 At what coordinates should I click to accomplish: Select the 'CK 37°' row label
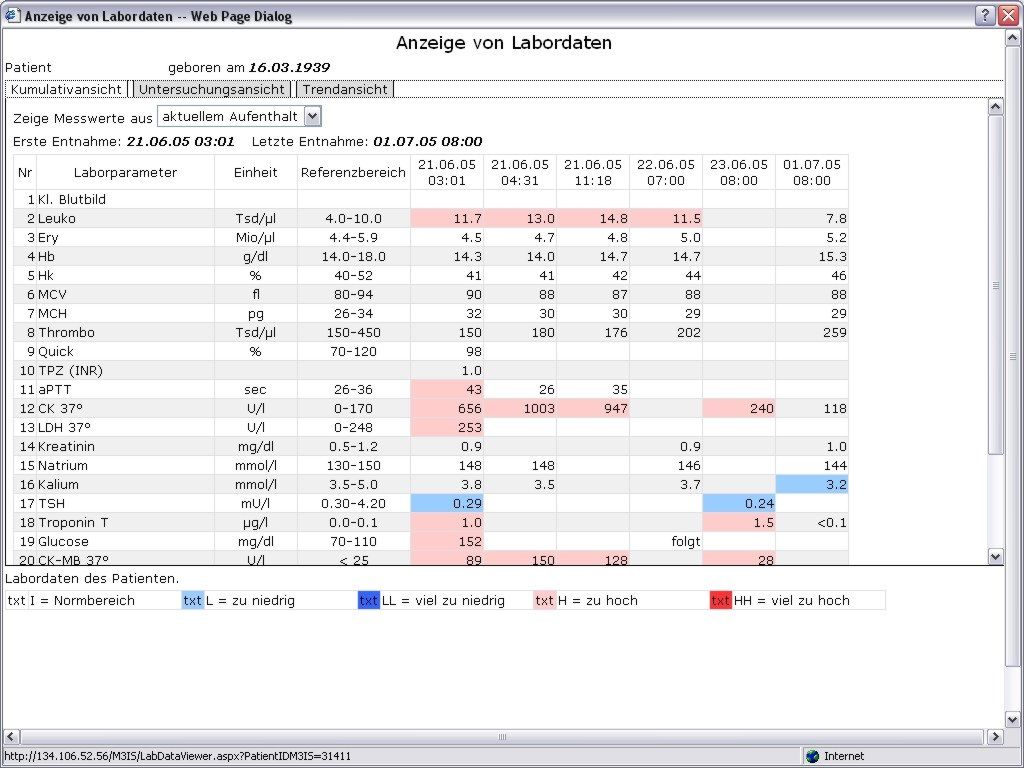[61, 408]
